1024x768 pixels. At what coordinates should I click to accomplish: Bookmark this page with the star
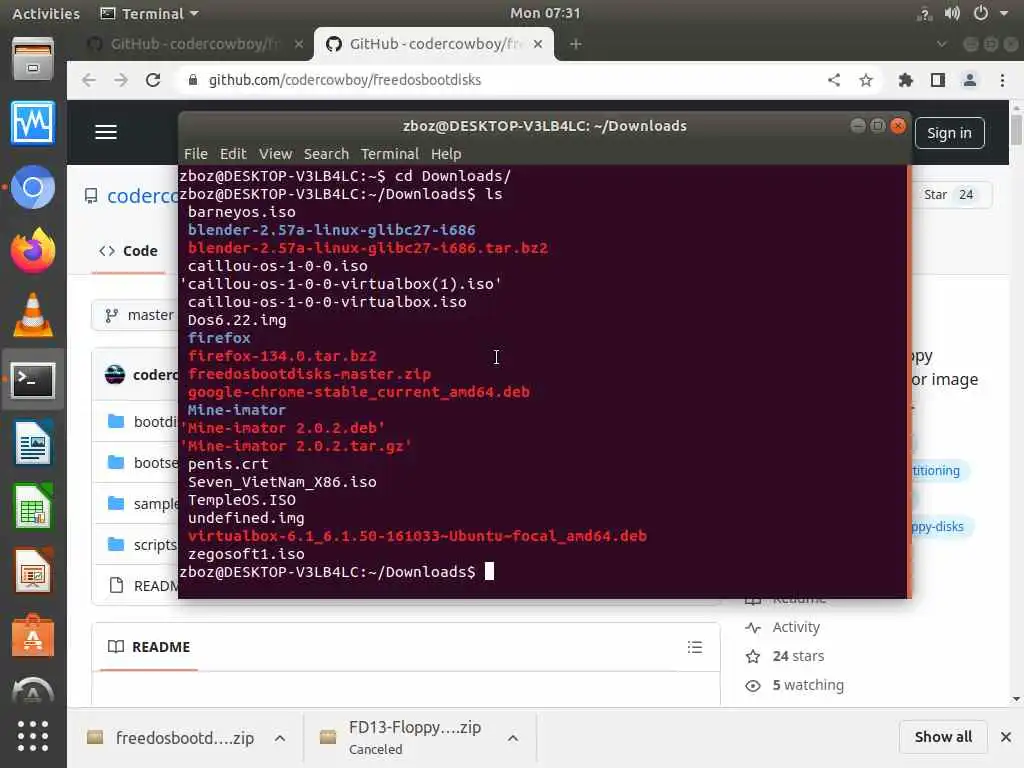(866, 80)
